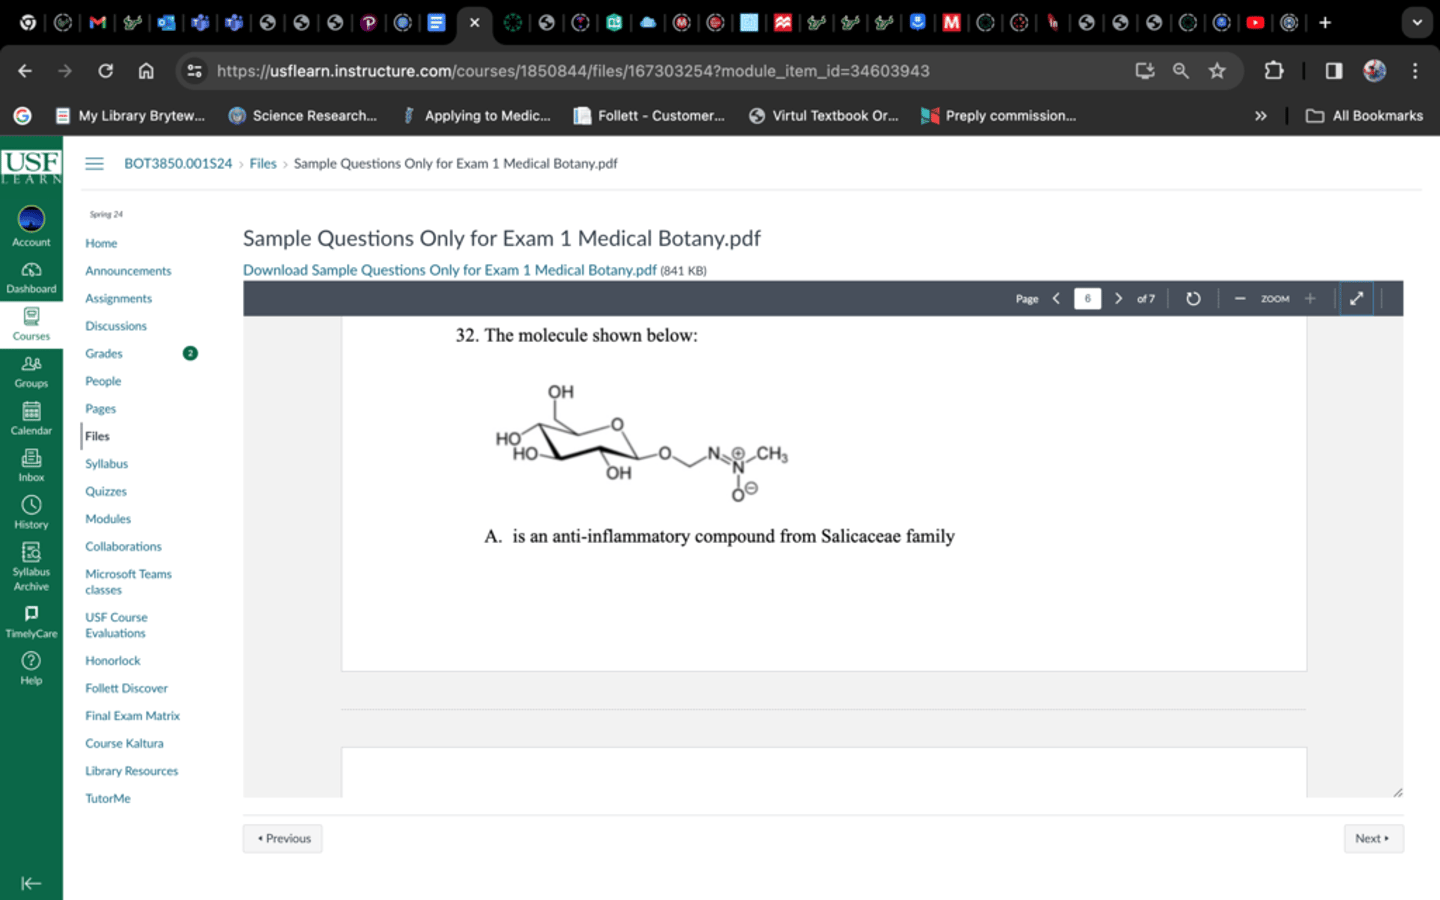Open the Inbox icon in sidebar

[x=31, y=465]
